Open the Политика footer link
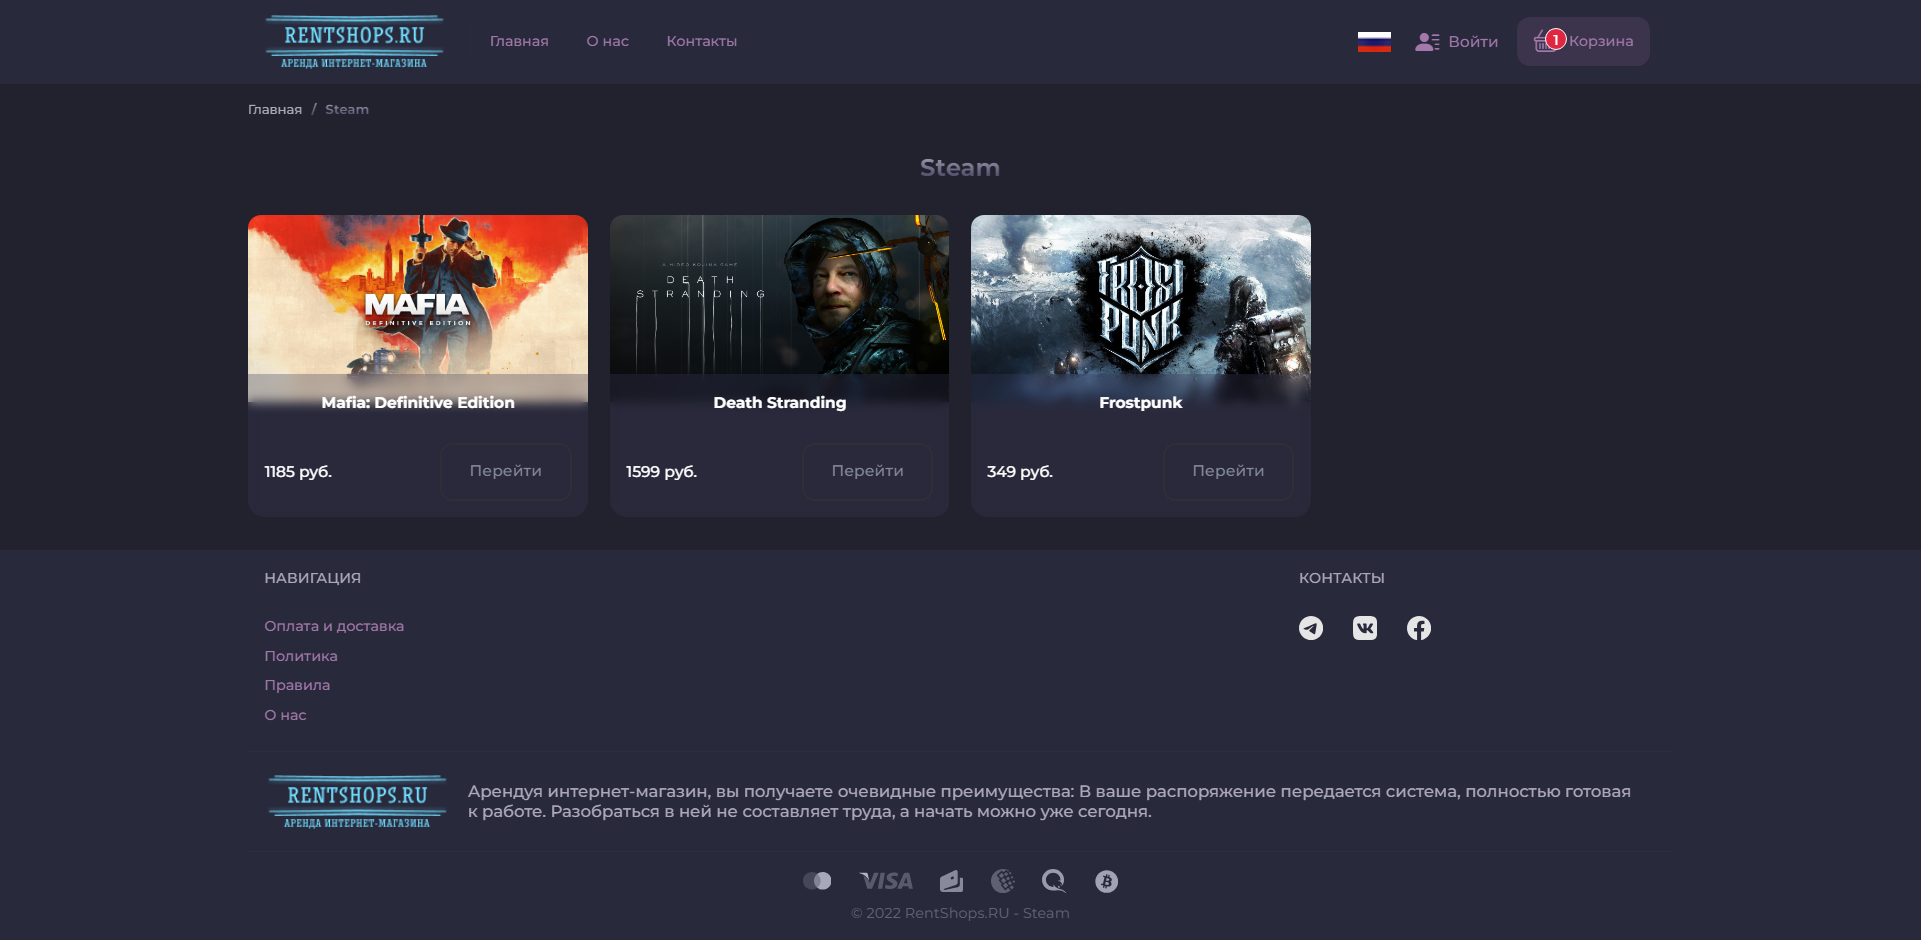Viewport: 1921px width, 940px height. (x=301, y=656)
